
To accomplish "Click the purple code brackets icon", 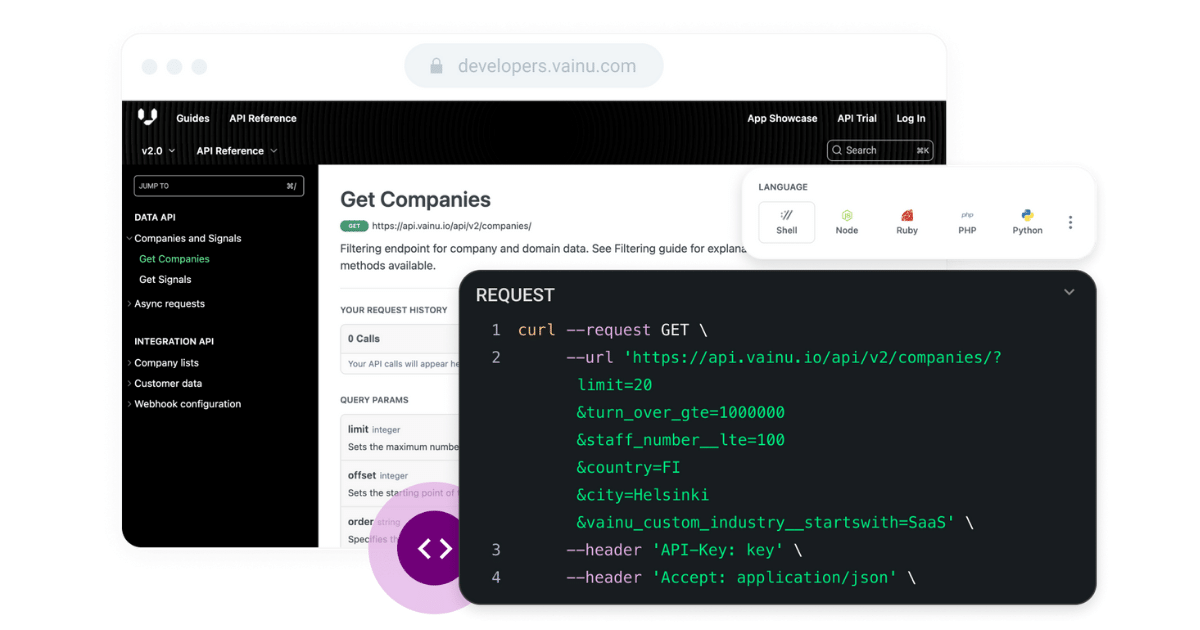I will click(x=434, y=548).
